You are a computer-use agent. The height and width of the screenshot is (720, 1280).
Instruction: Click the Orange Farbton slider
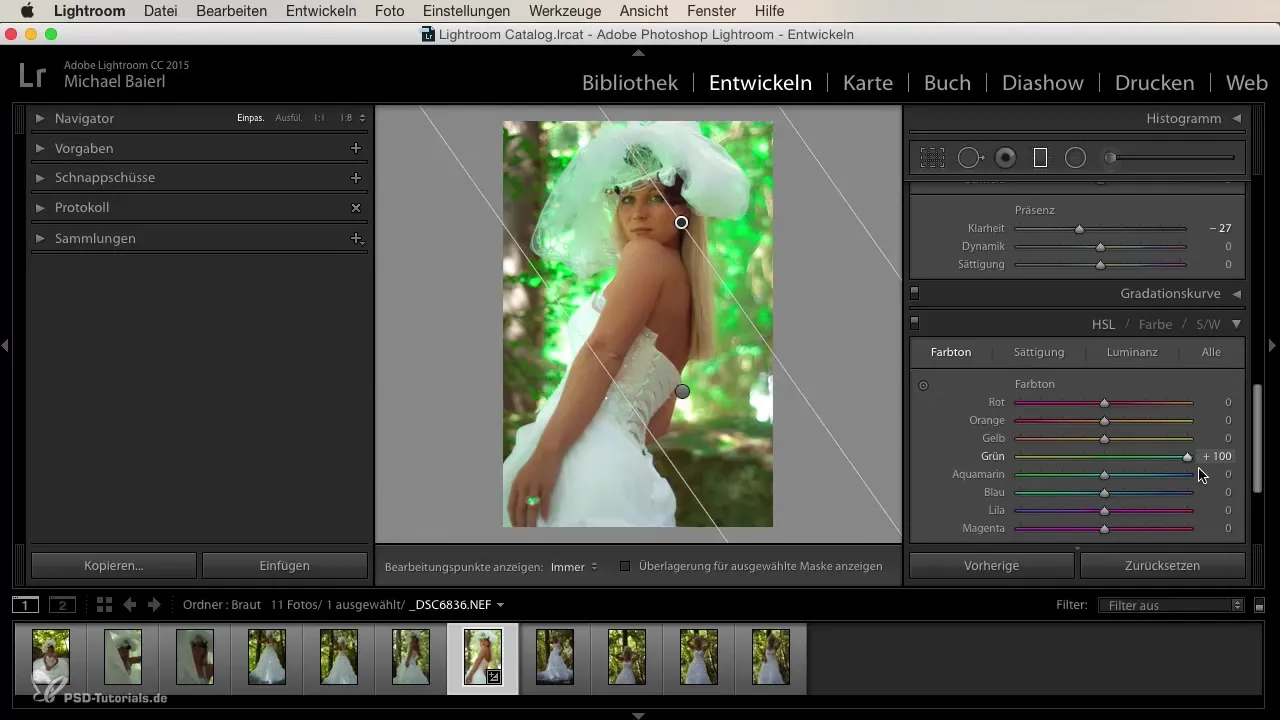(x=1104, y=421)
